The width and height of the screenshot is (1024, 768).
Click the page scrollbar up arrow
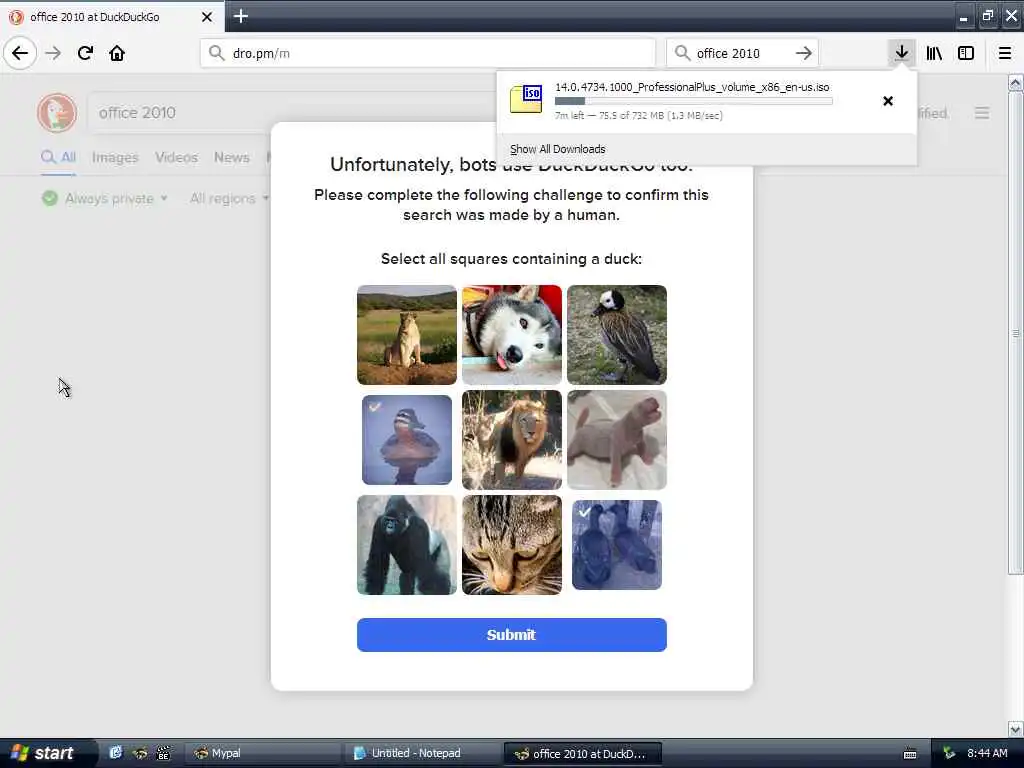click(1015, 82)
